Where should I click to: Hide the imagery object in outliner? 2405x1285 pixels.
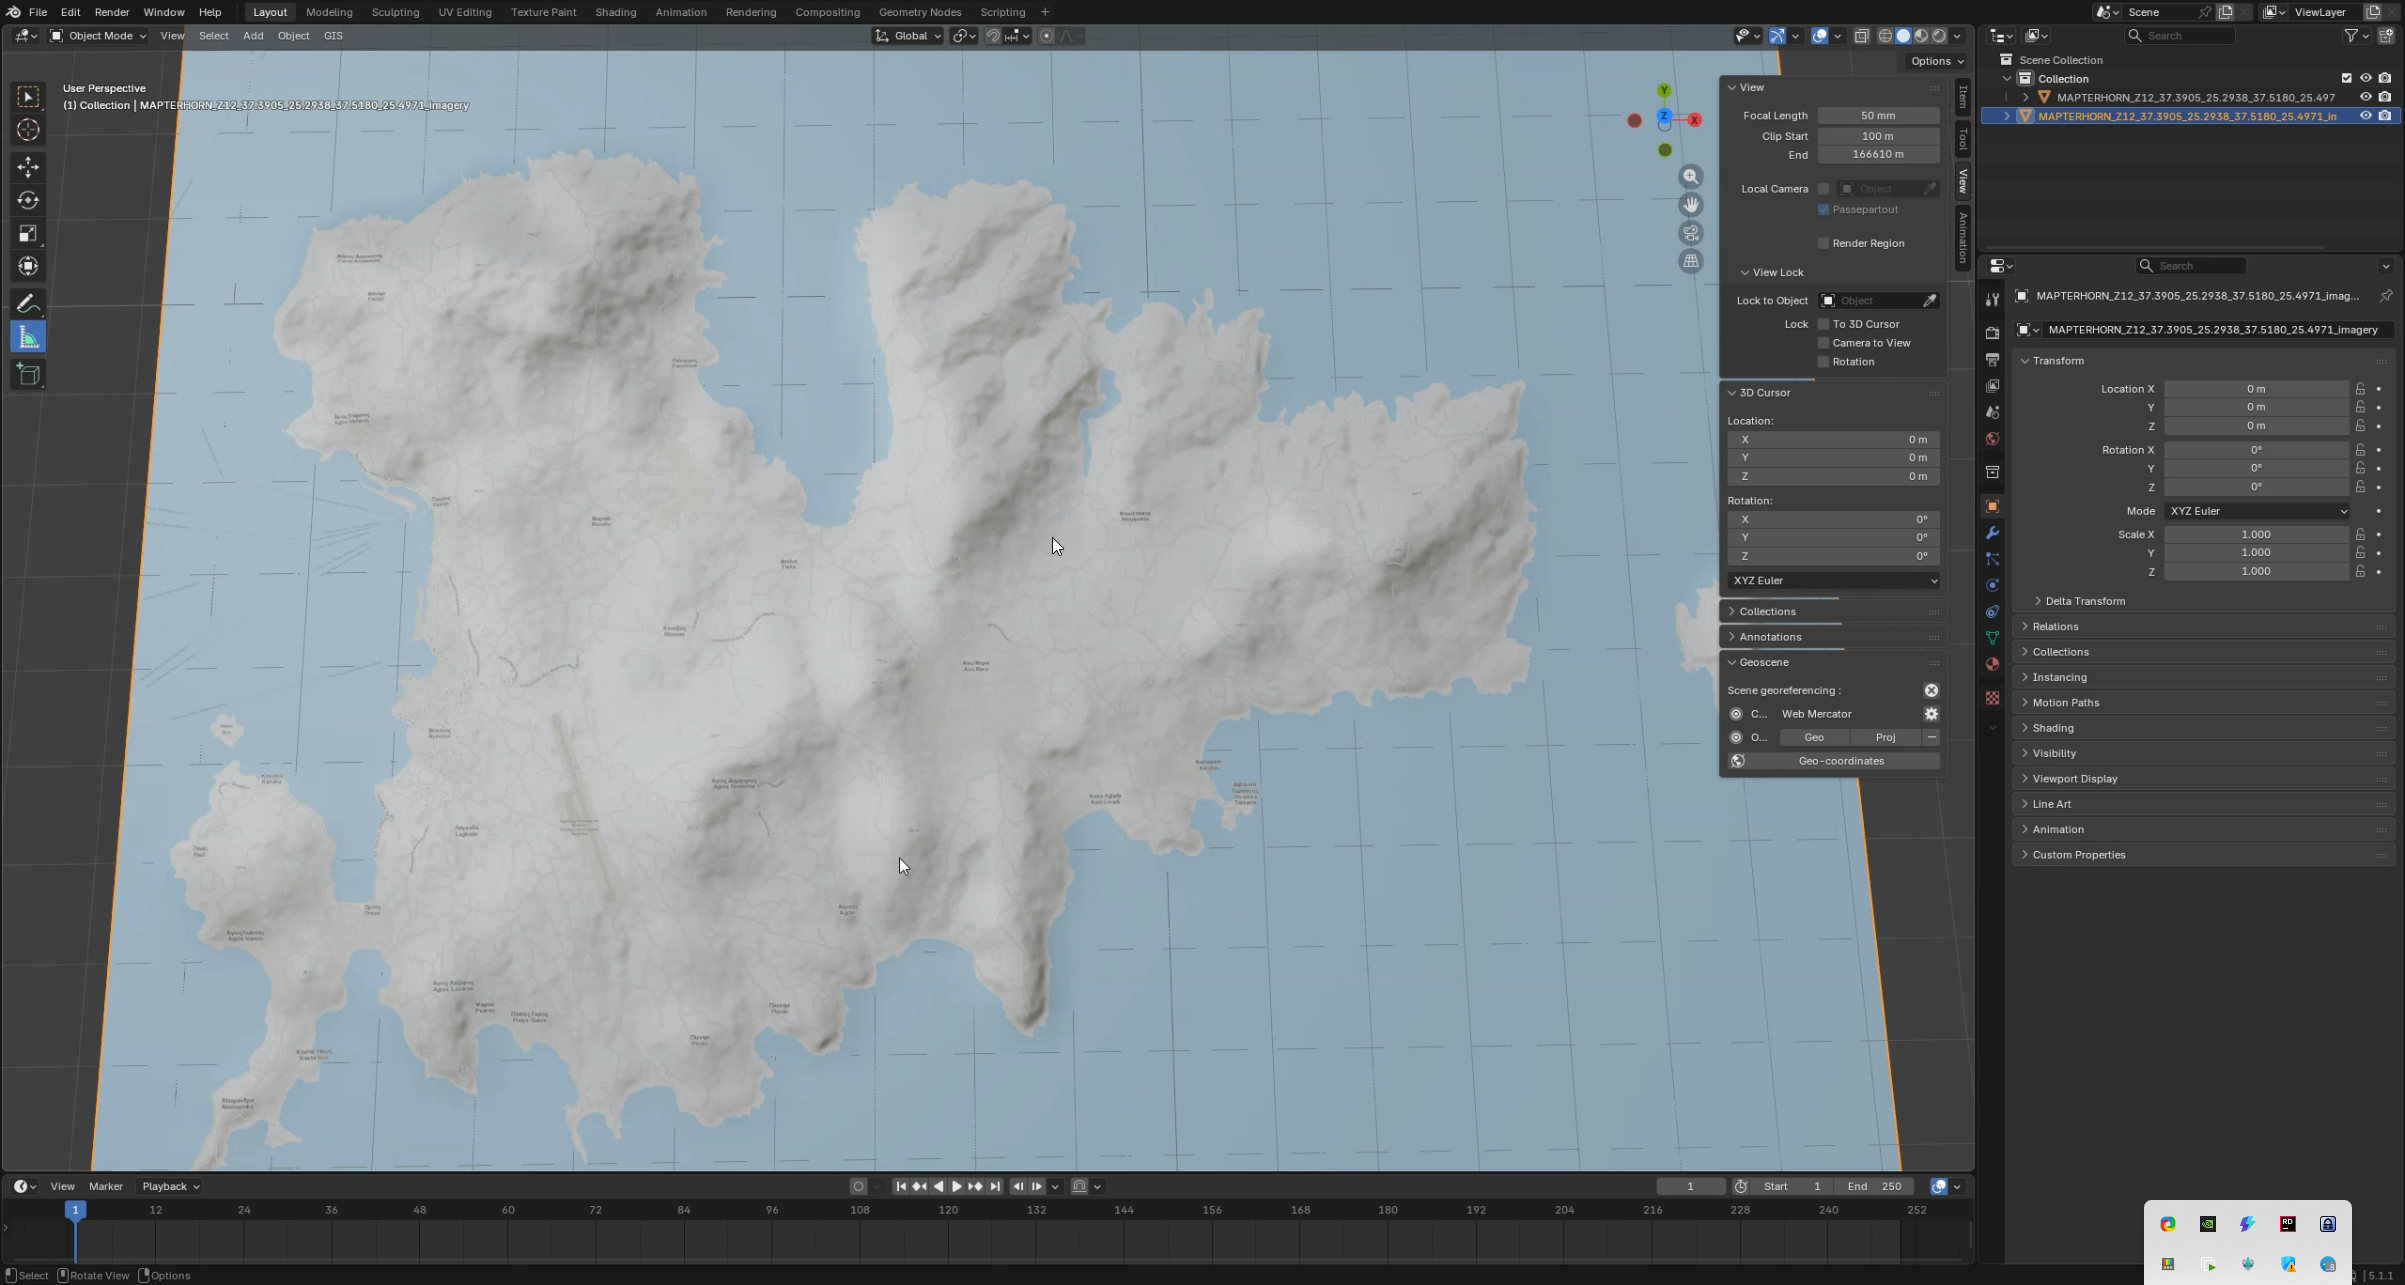[2365, 116]
